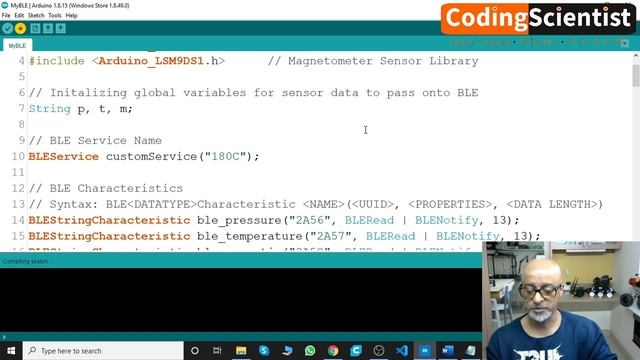
Task: Click the "2A56" UUID string
Action: click(310, 220)
